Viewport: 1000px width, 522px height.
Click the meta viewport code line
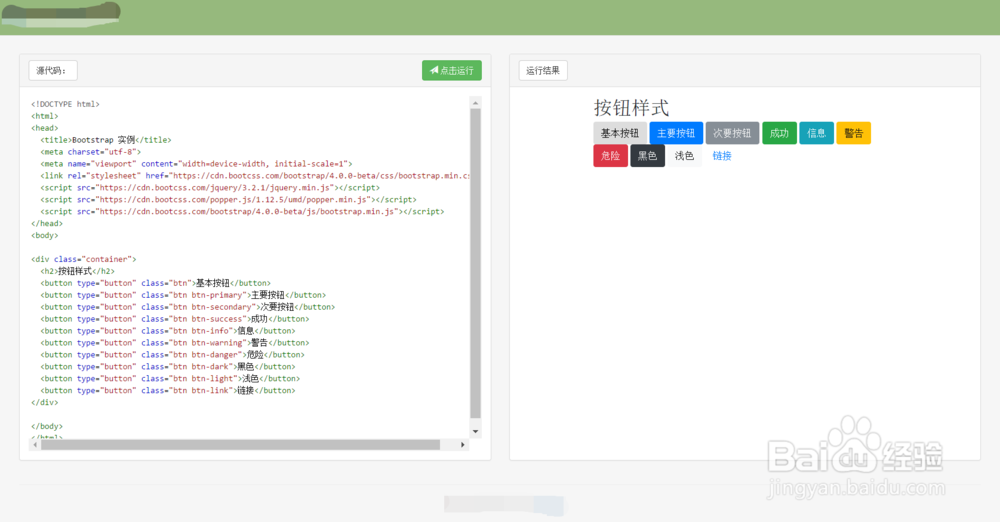click(196, 164)
